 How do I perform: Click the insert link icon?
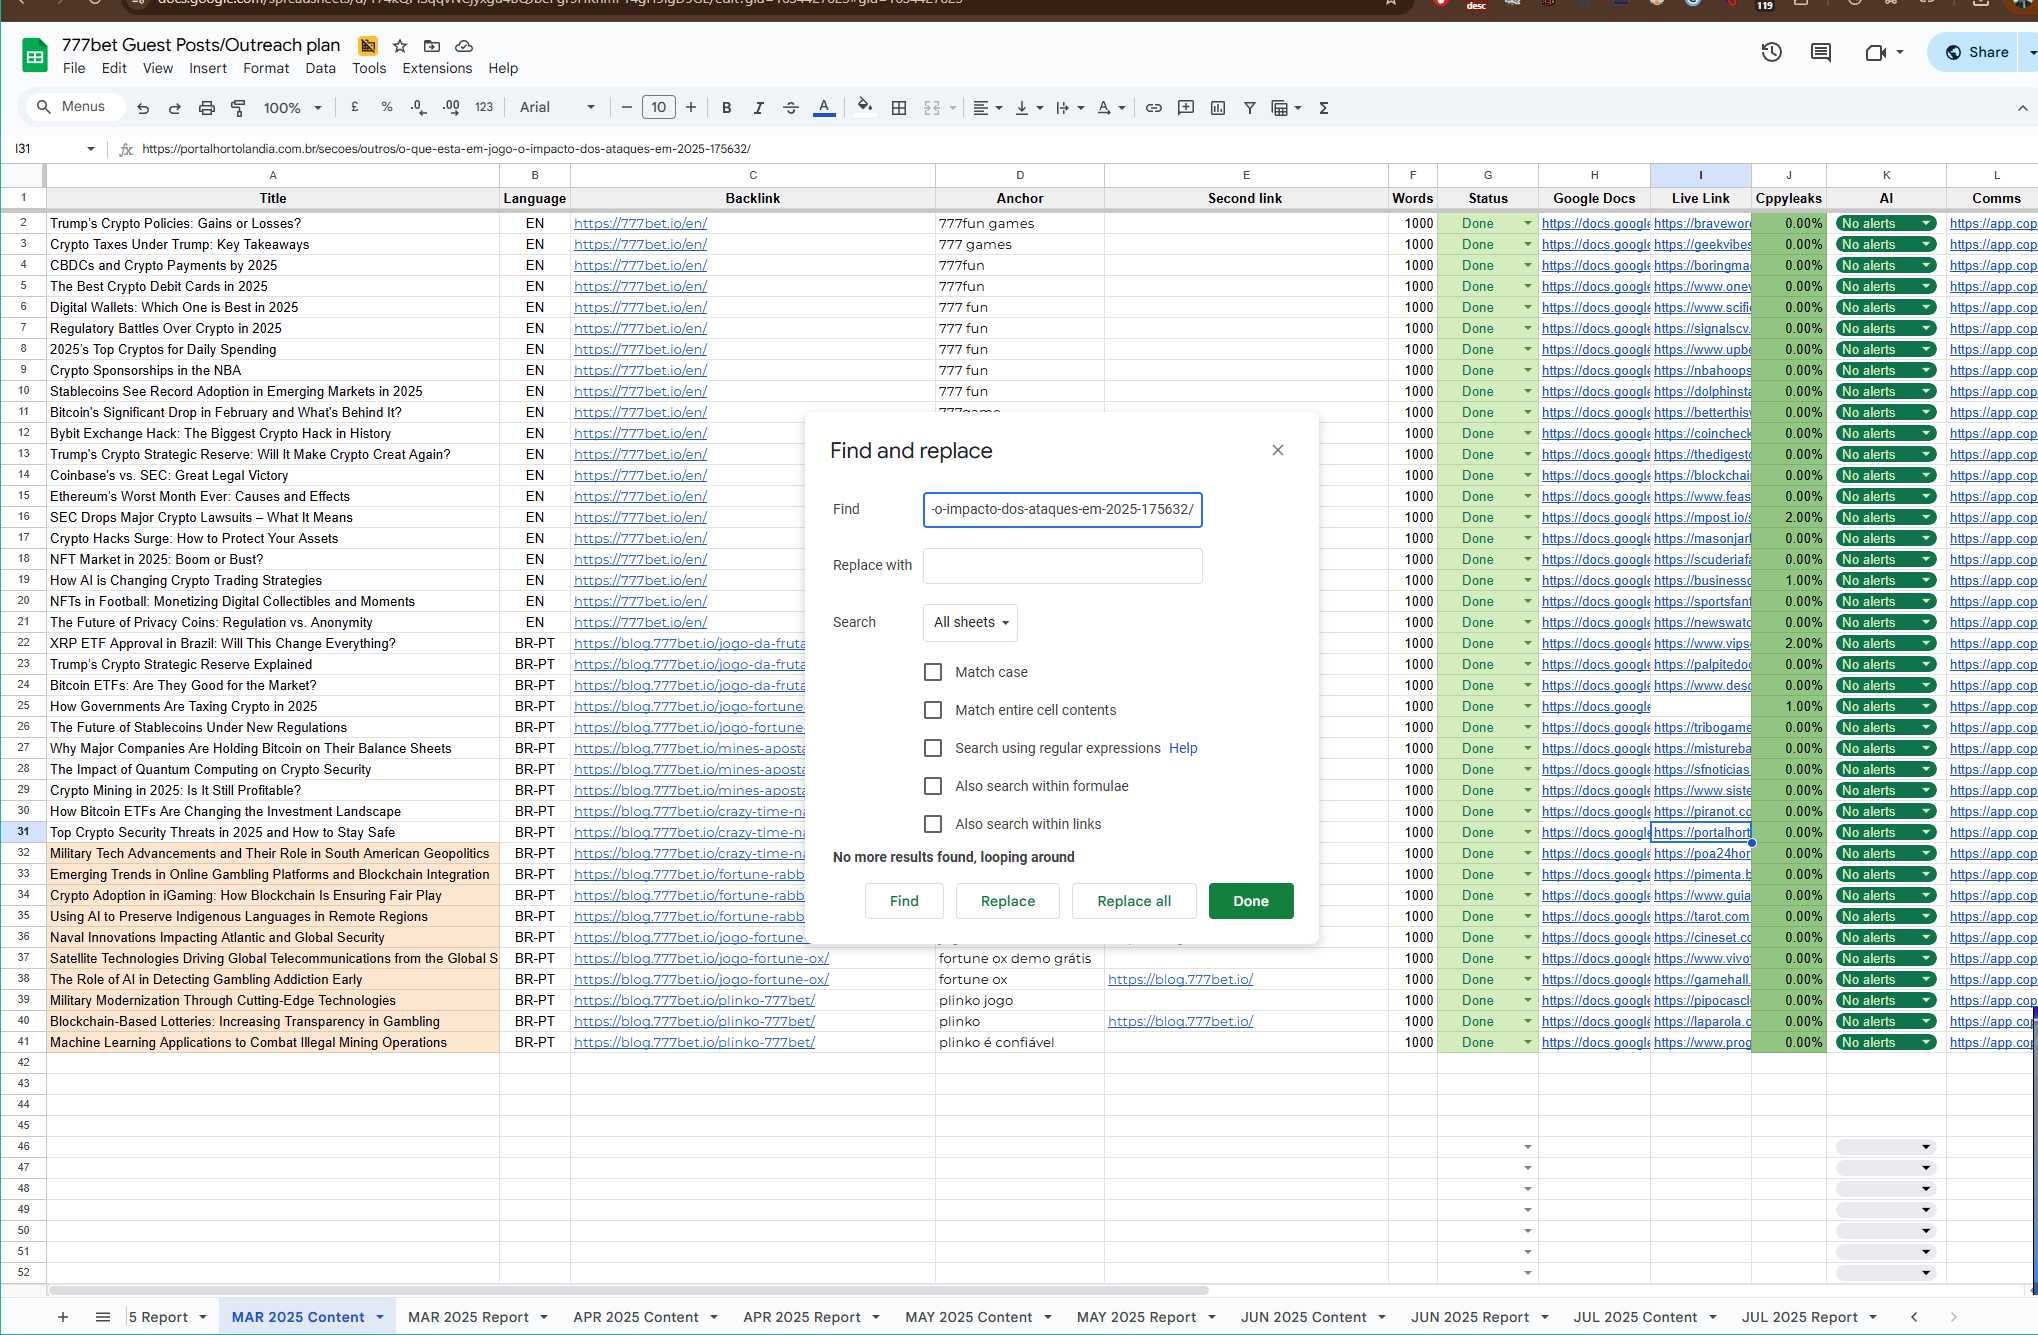[x=1153, y=108]
